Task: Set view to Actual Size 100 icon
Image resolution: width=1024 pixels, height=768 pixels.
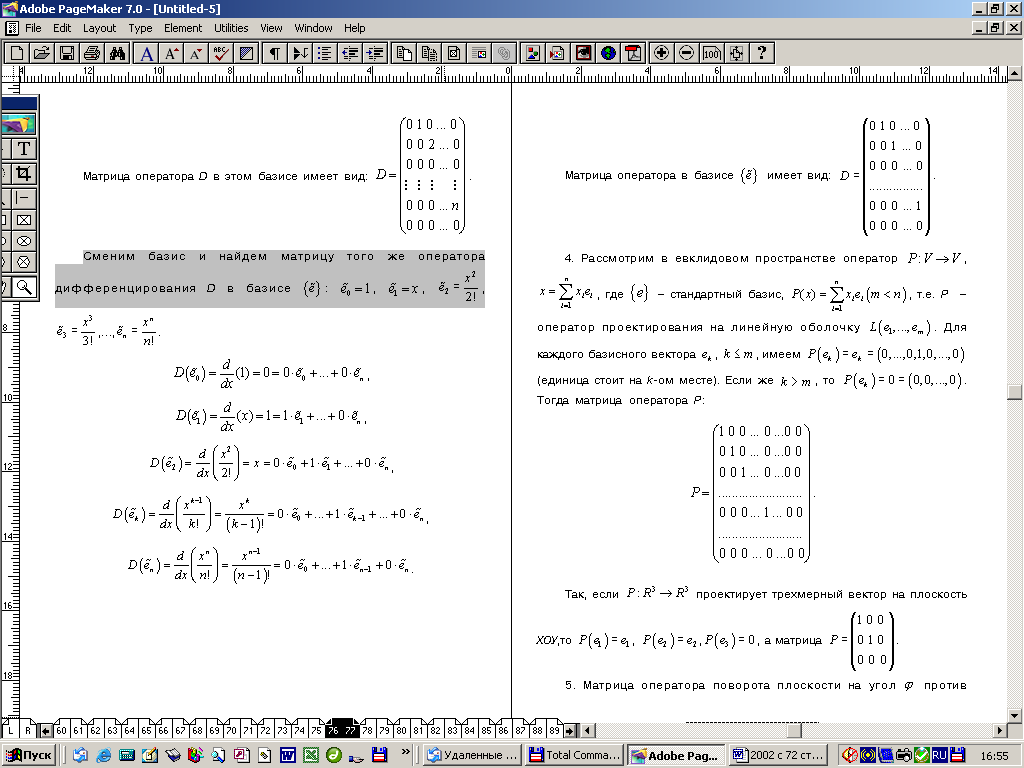Action: click(x=711, y=53)
